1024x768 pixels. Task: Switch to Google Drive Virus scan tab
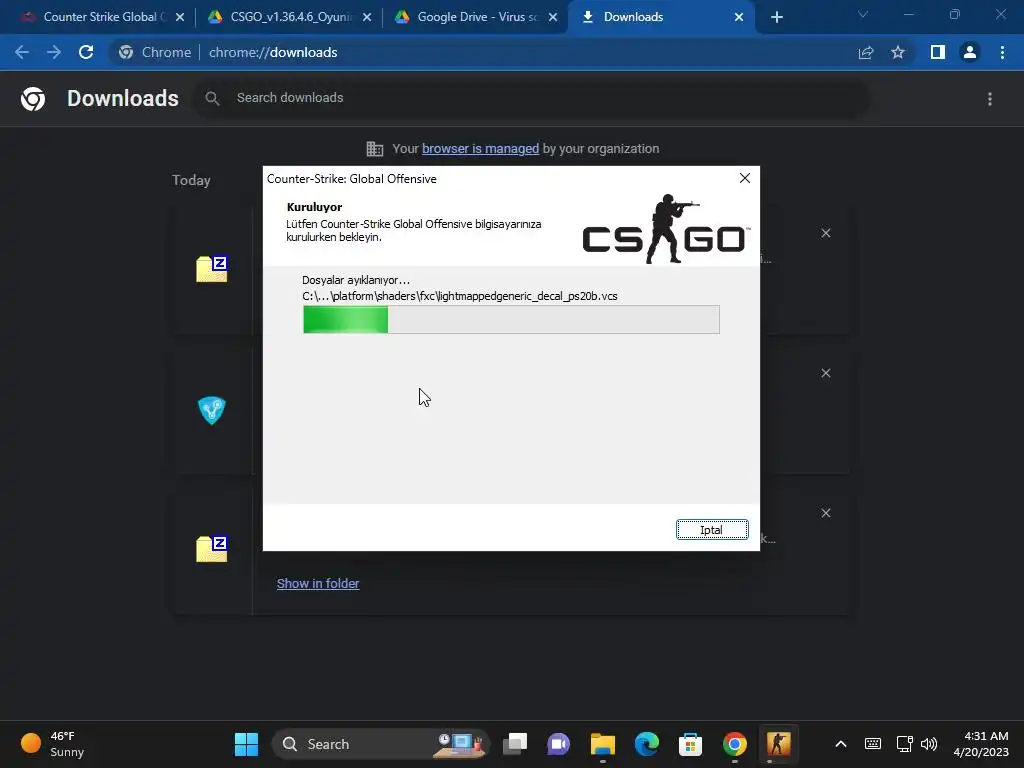point(477,17)
